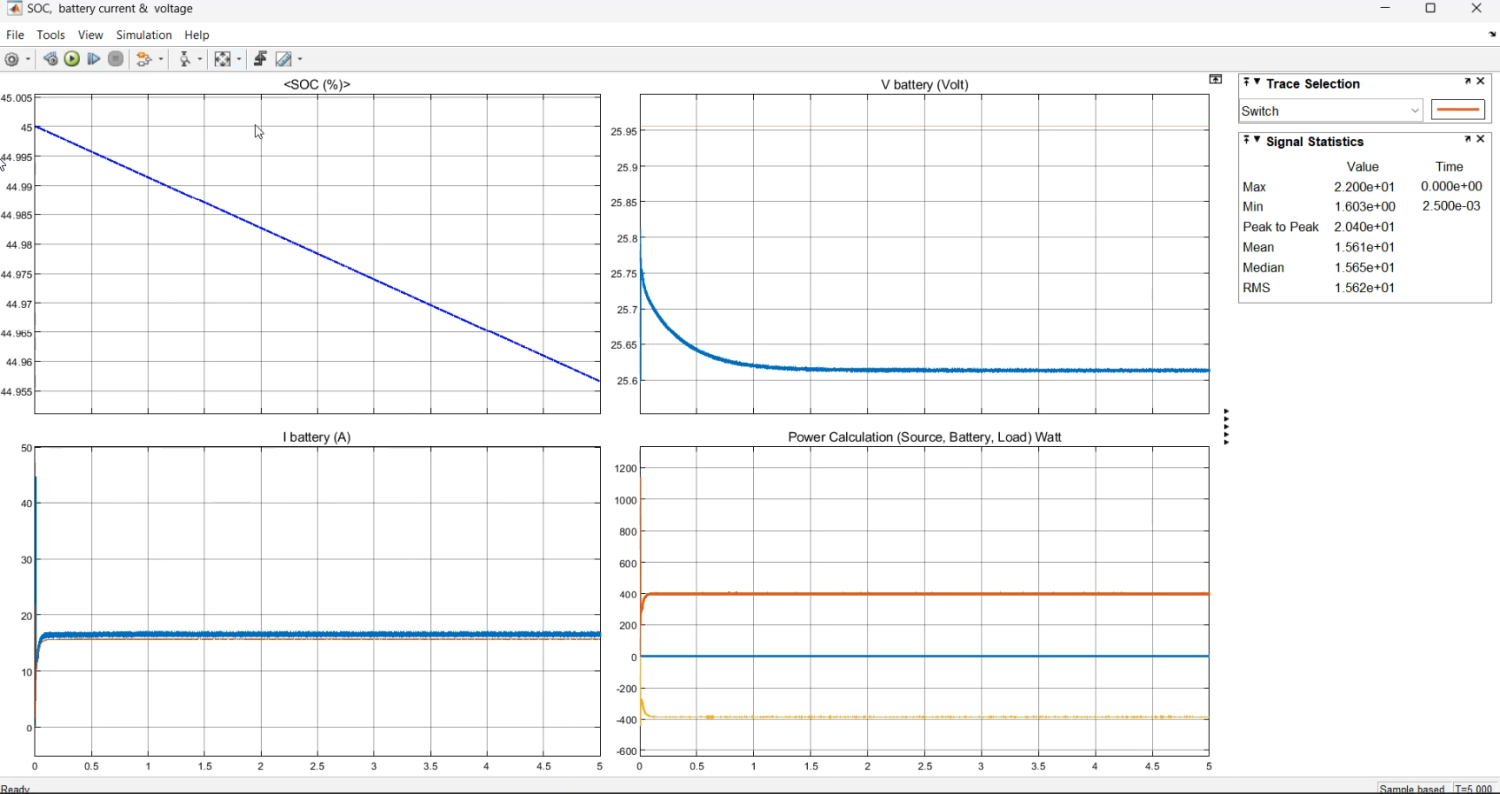Collapse the Trace Selection panel
This screenshot has height=794, width=1500.
pyautogui.click(x=1257, y=83)
